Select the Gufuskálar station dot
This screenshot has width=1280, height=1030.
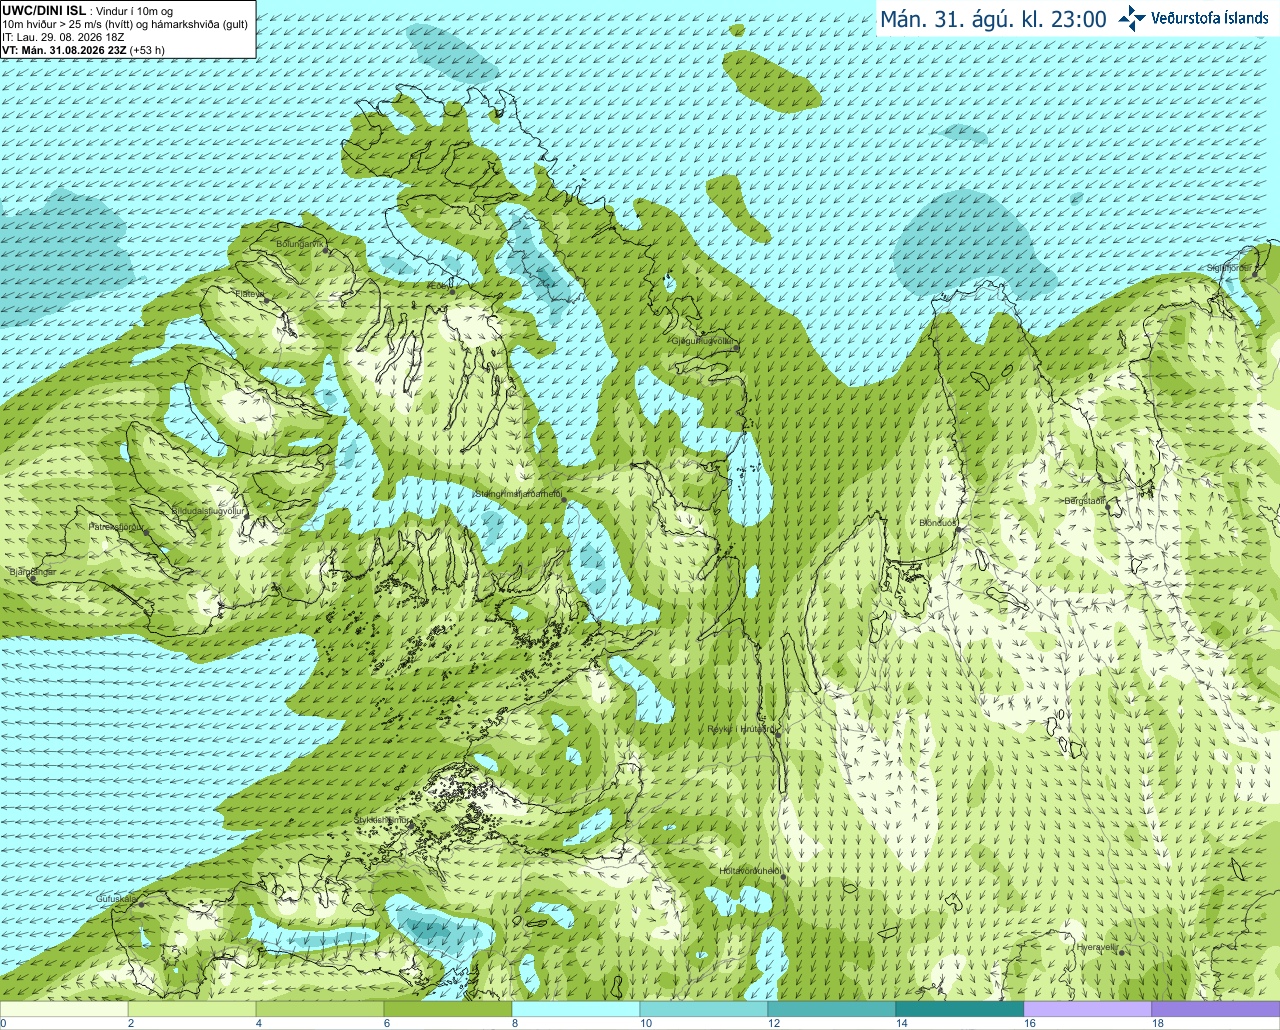coord(141,904)
